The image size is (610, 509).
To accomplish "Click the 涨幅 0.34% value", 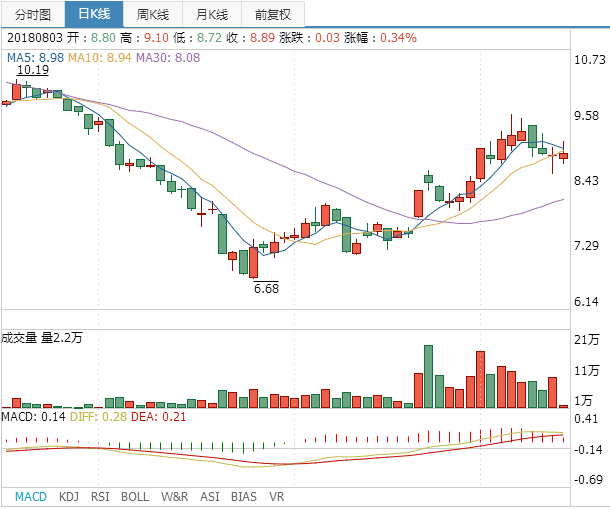I will point(380,38).
